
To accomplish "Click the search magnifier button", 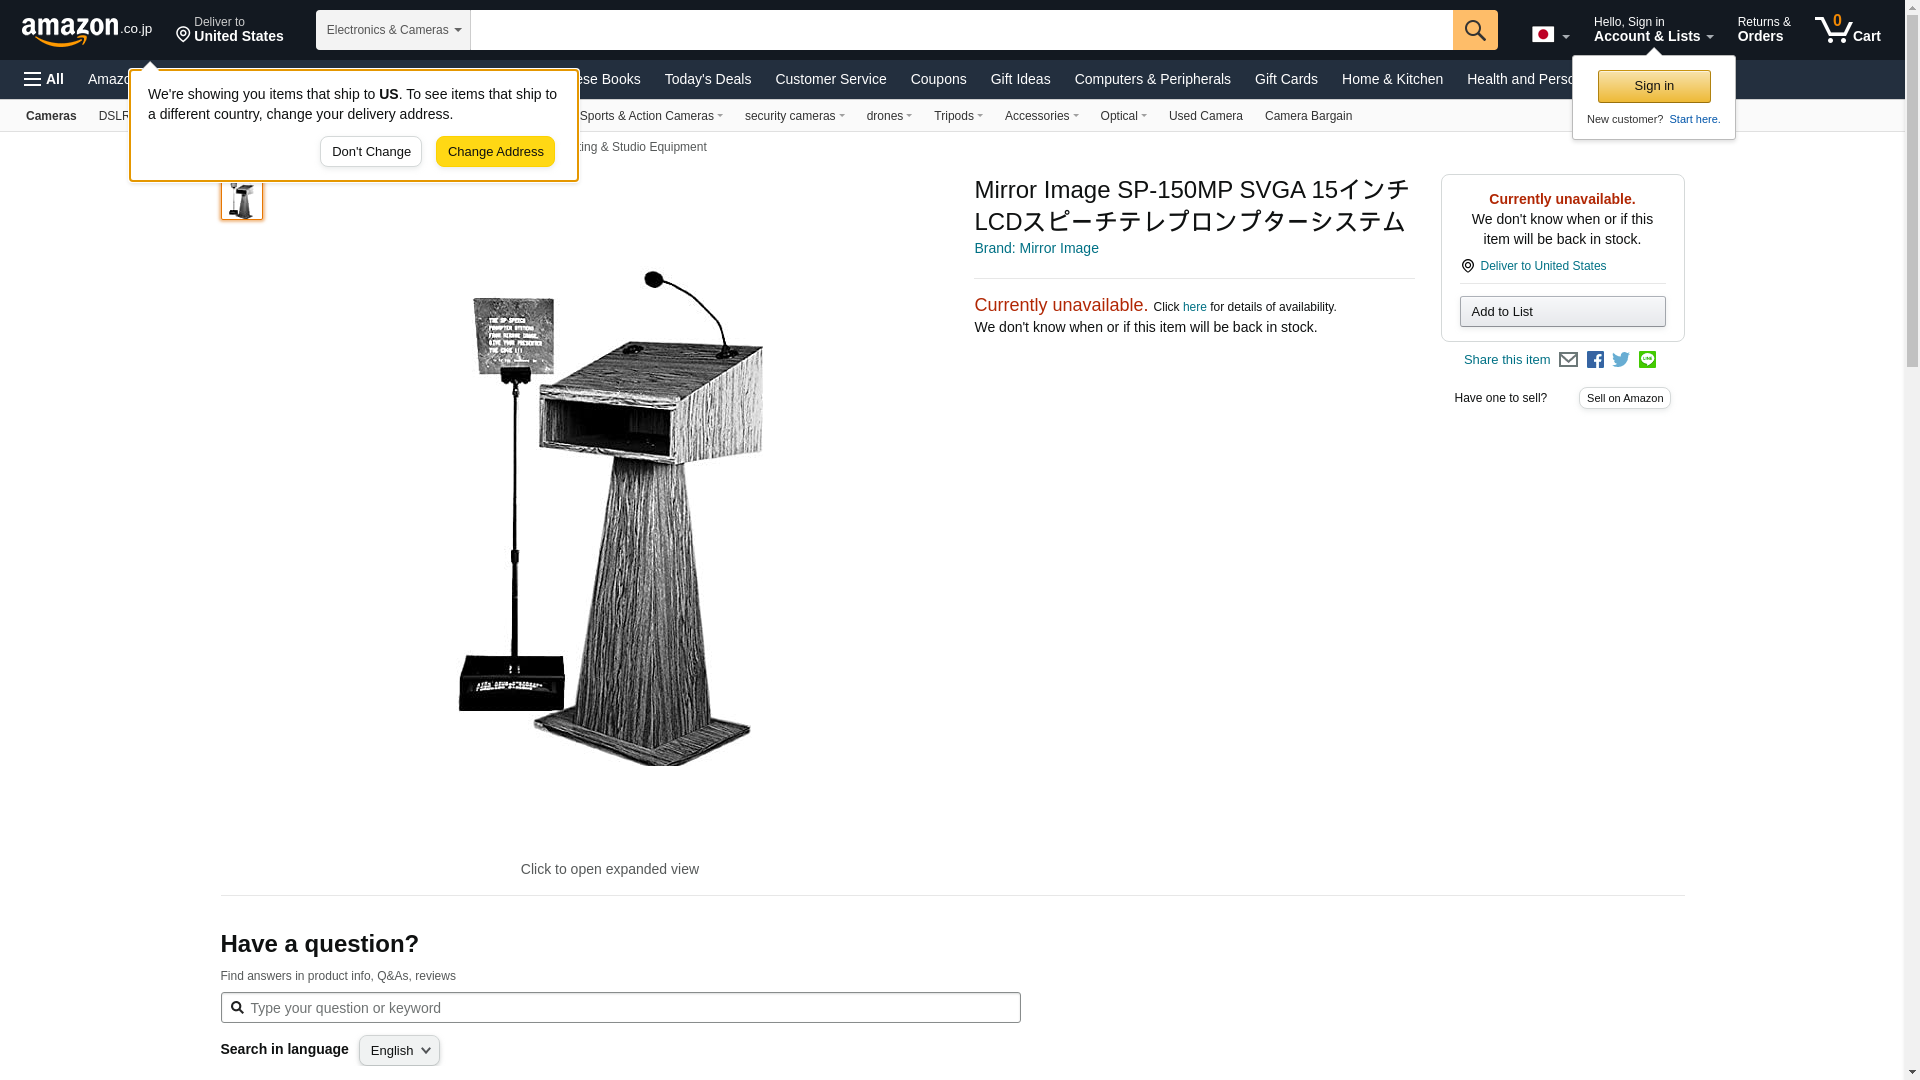I will tap(1475, 30).
